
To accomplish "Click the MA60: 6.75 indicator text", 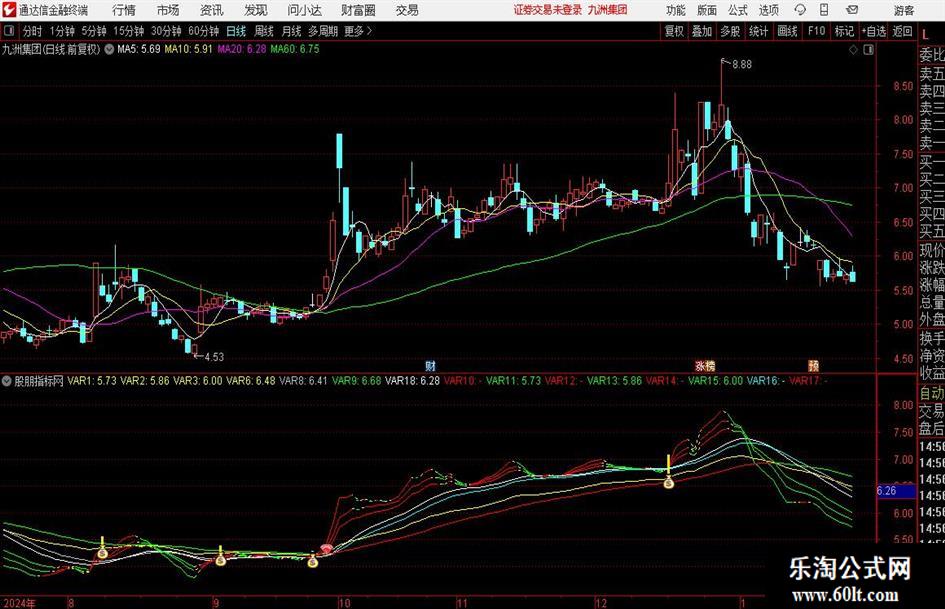I will coord(295,49).
